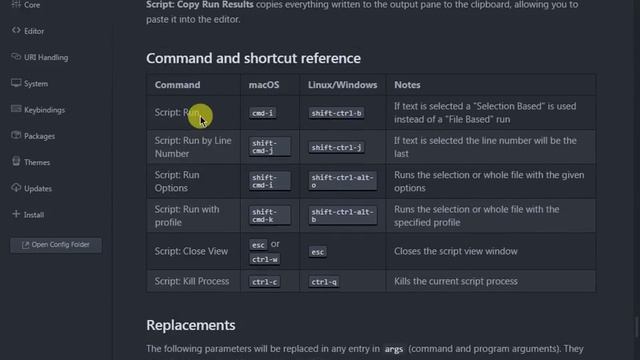Click the Install plus icon
The image size is (640, 360).
click(x=16, y=214)
